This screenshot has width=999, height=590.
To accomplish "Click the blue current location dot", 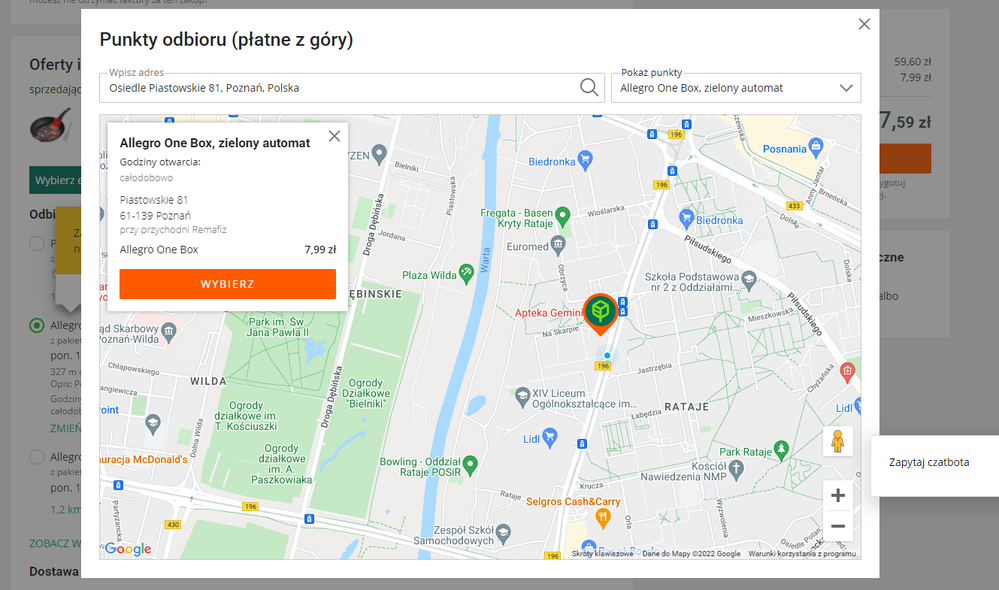I will 607,356.
